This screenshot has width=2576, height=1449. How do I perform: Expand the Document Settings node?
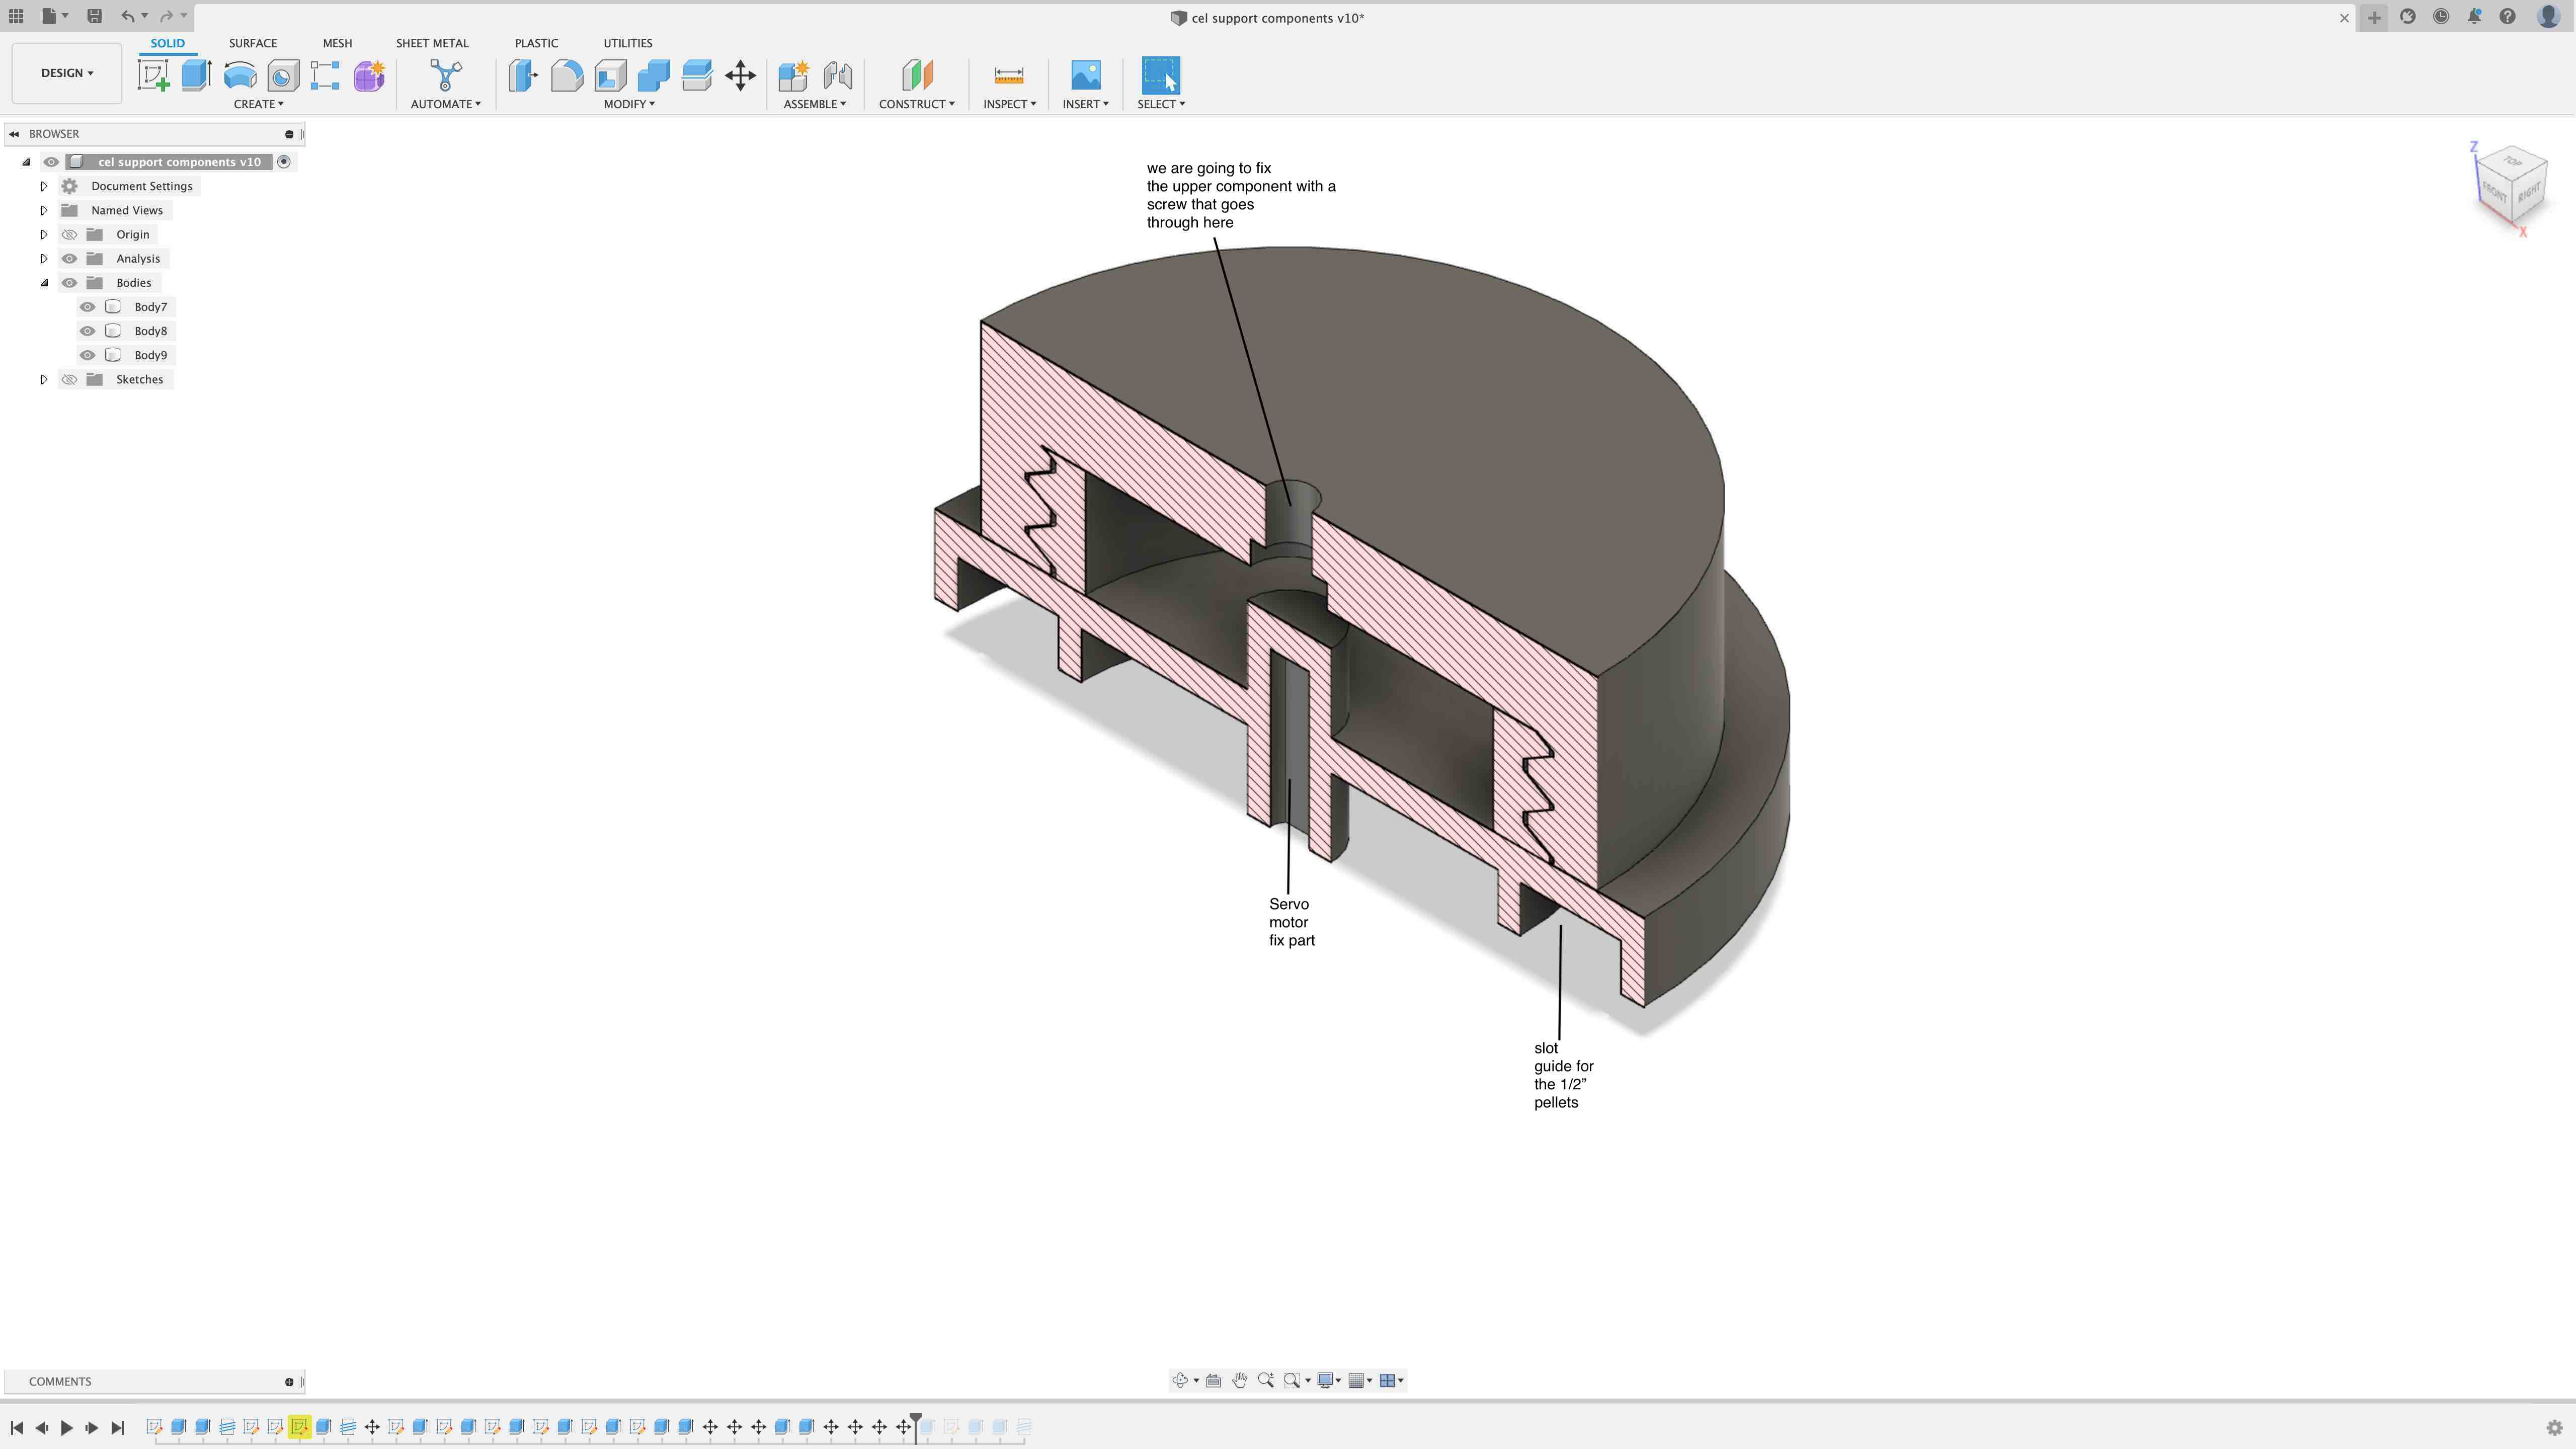(x=44, y=186)
